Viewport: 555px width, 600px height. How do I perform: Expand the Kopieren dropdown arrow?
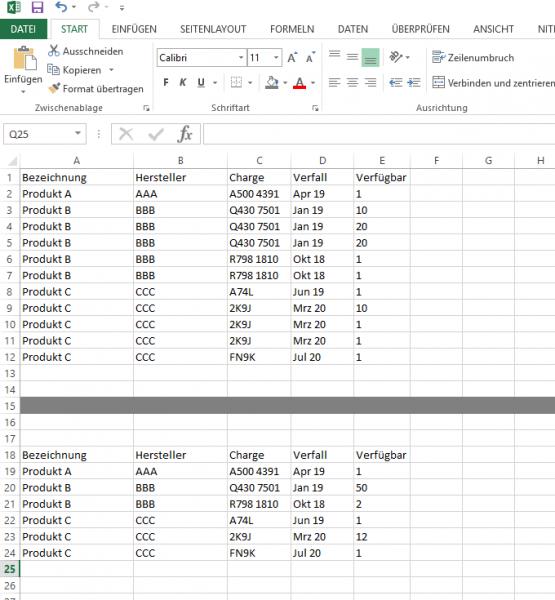pyautogui.click(x=111, y=70)
